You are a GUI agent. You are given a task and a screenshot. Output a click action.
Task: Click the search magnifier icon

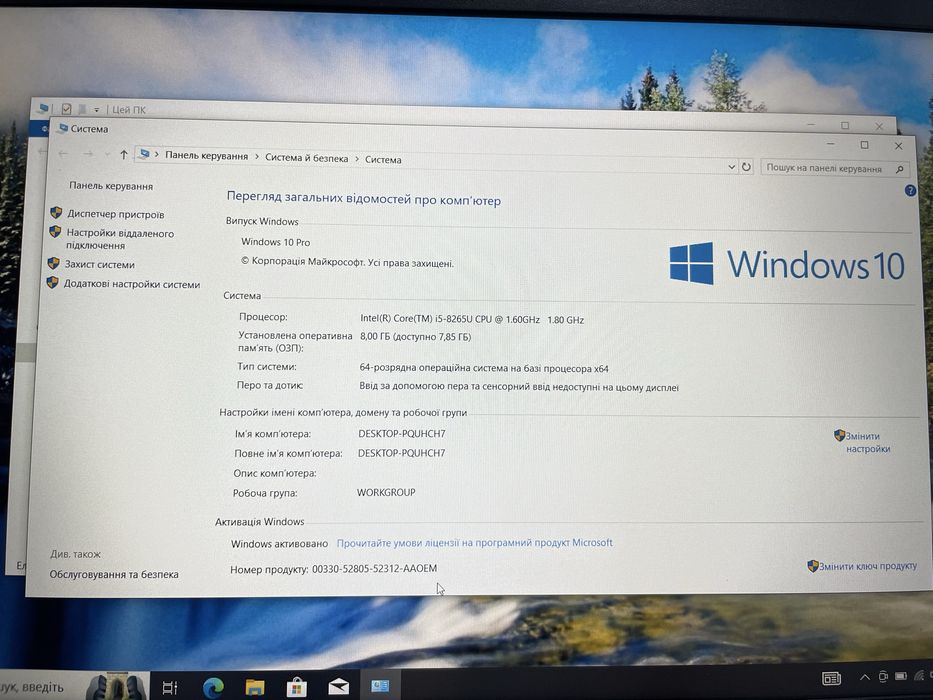coord(900,170)
